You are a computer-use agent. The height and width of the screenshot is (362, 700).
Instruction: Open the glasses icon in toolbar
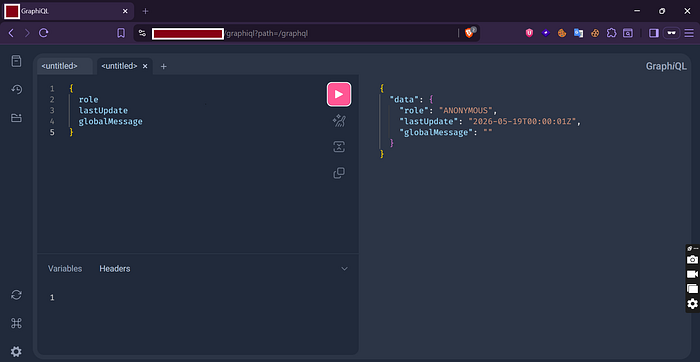tap(671, 33)
